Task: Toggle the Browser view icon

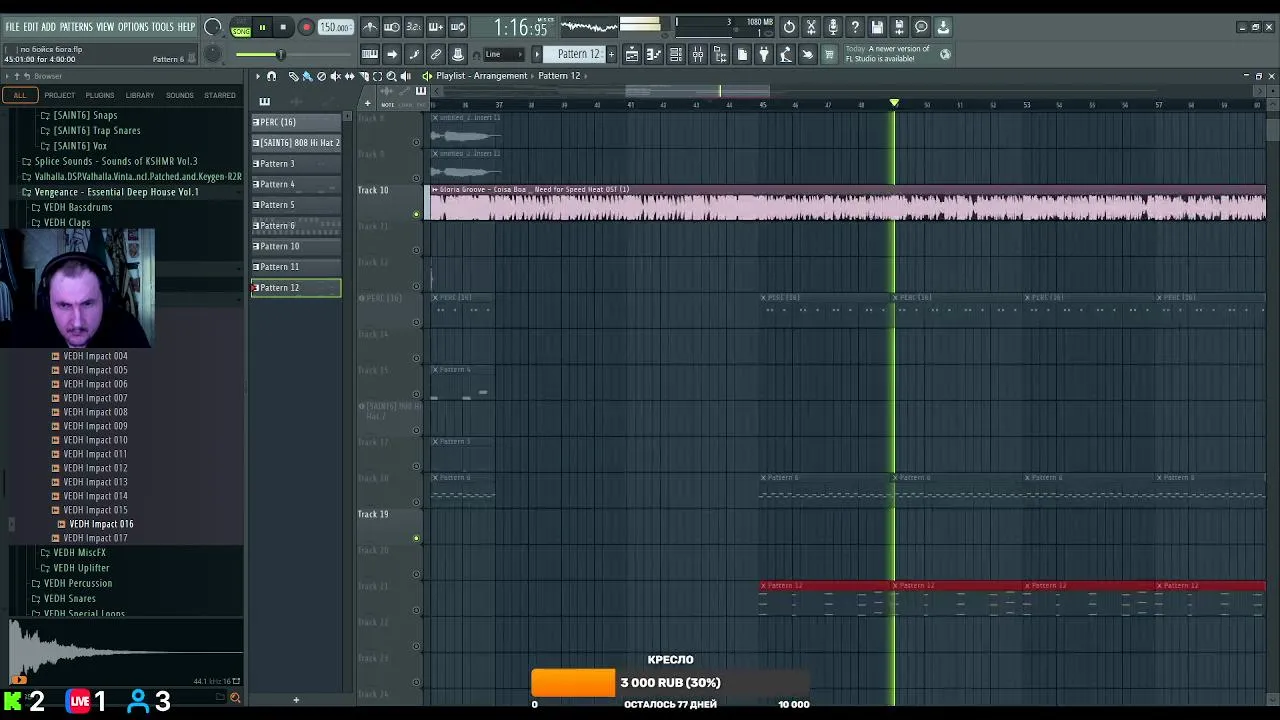Action: 720,54
